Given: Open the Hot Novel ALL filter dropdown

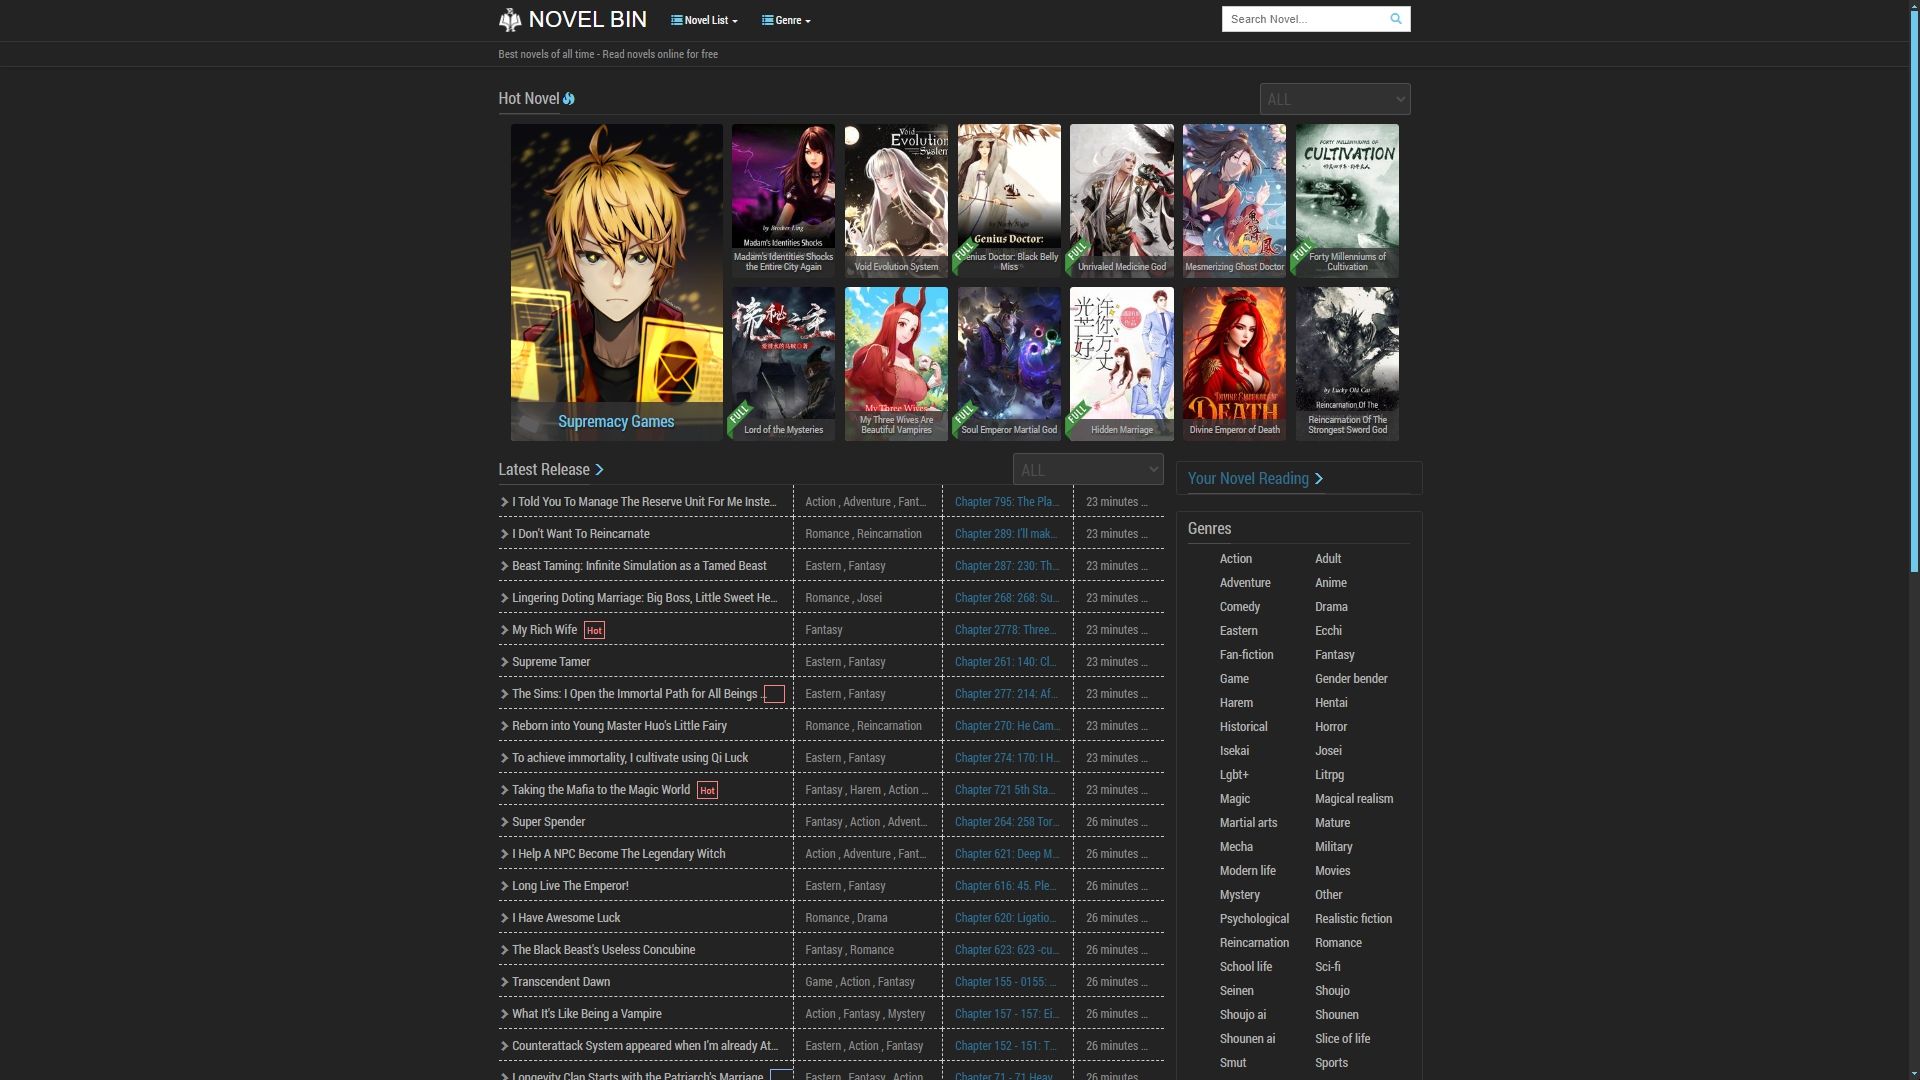Looking at the screenshot, I should tap(1335, 99).
